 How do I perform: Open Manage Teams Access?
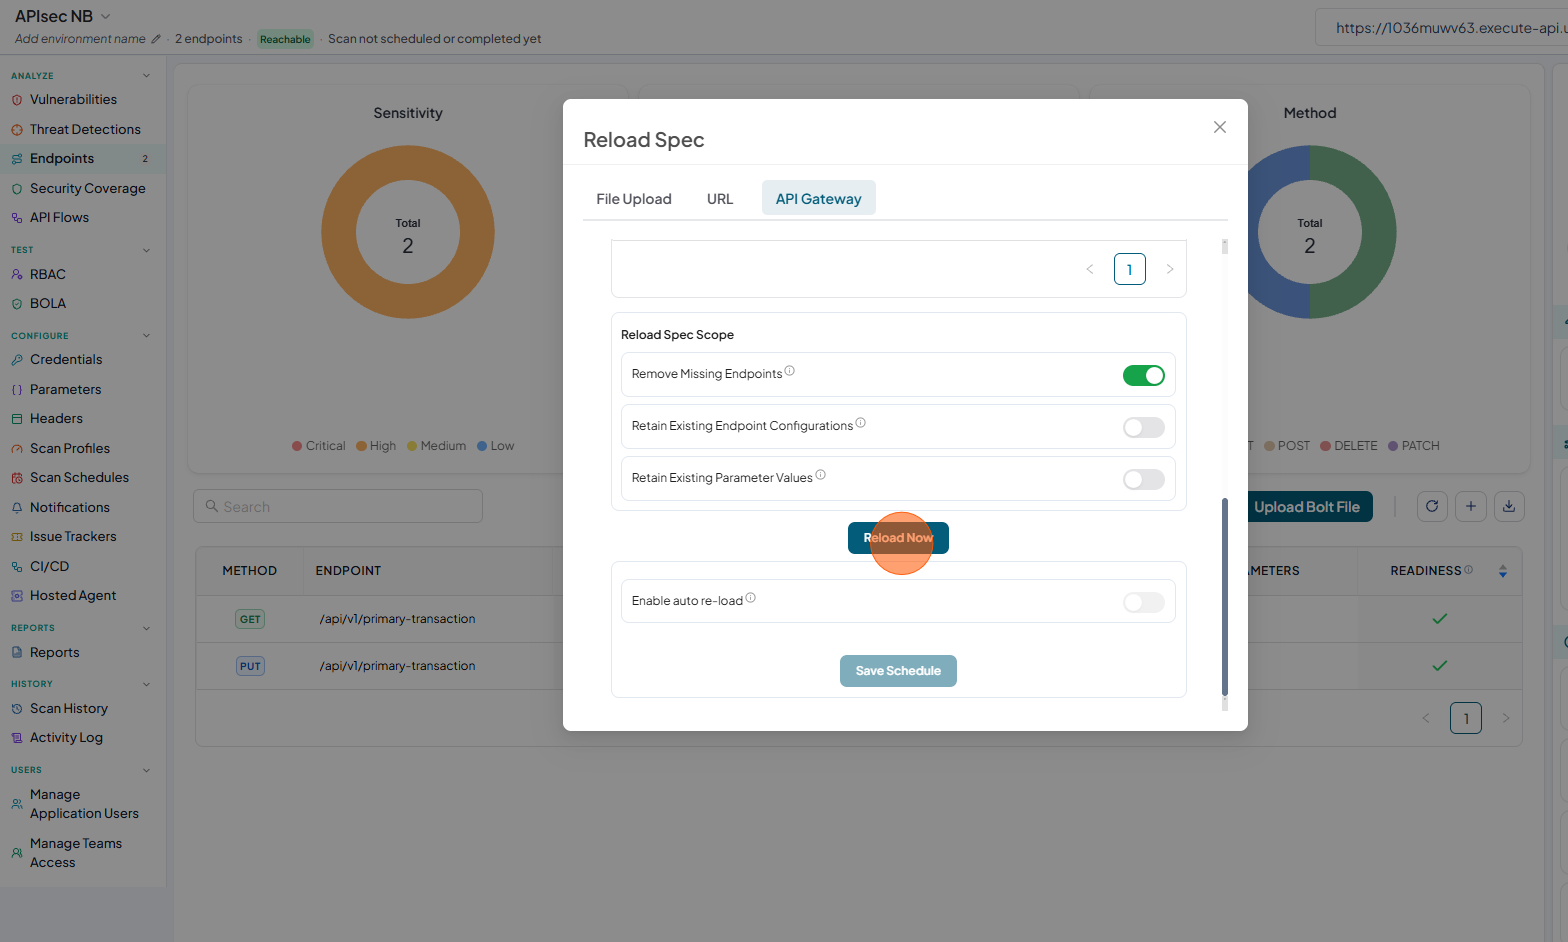[x=75, y=853]
